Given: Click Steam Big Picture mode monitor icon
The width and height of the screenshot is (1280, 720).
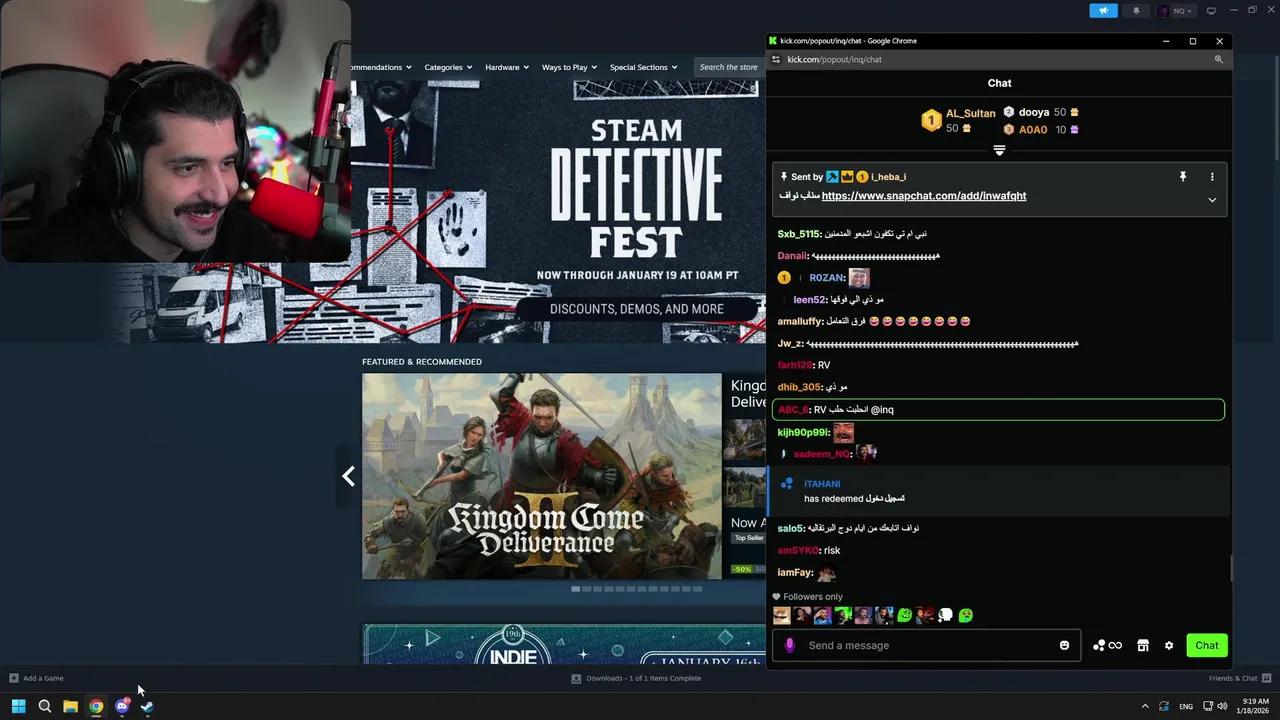Looking at the screenshot, I should pos(1211,11).
